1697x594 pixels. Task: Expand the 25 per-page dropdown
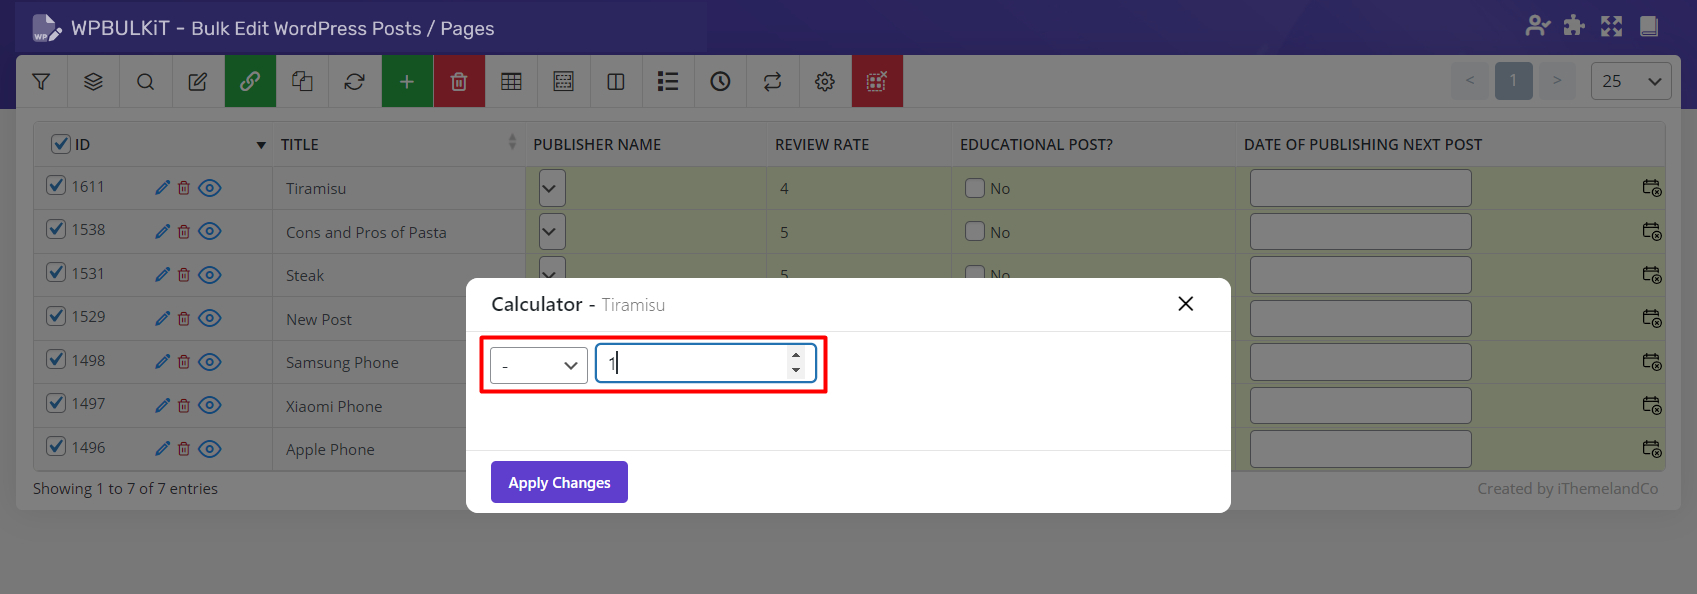[1630, 81]
